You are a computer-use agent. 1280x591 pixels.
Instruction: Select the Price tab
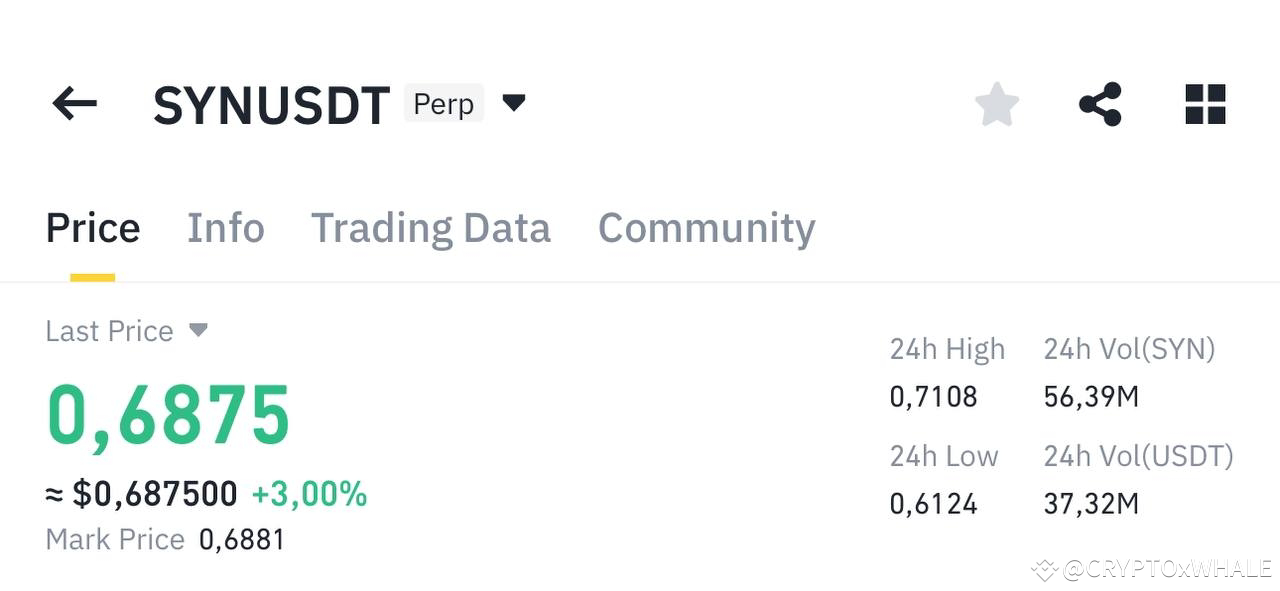(x=92, y=228)
